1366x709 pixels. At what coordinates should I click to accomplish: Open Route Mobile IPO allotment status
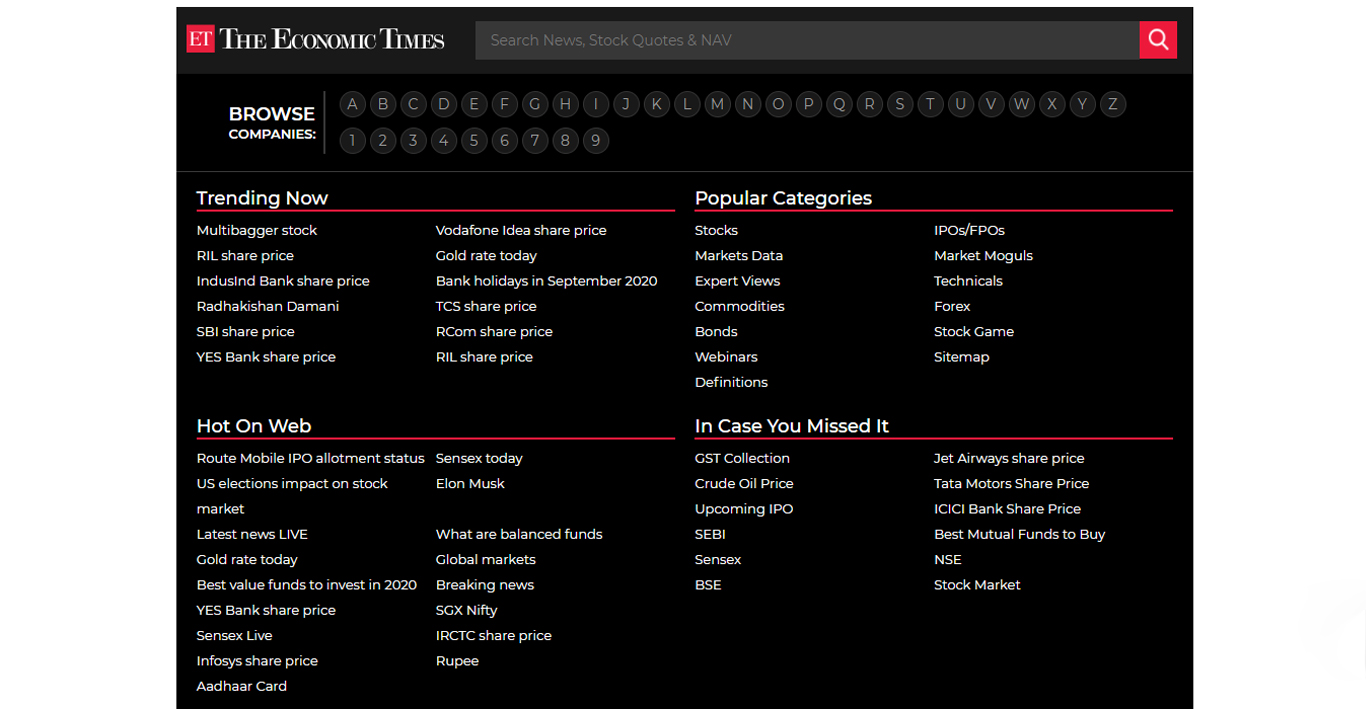pyautogui.click(x=310, y=458)
